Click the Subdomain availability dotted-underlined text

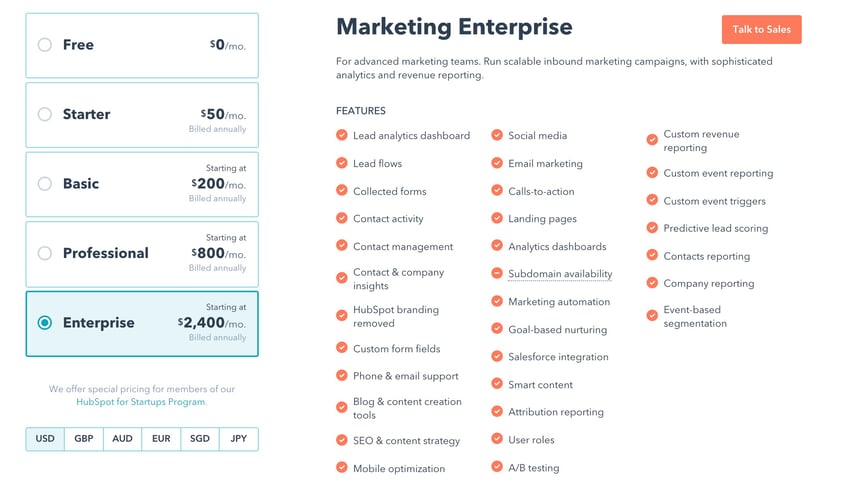click(x=560, y=274)
